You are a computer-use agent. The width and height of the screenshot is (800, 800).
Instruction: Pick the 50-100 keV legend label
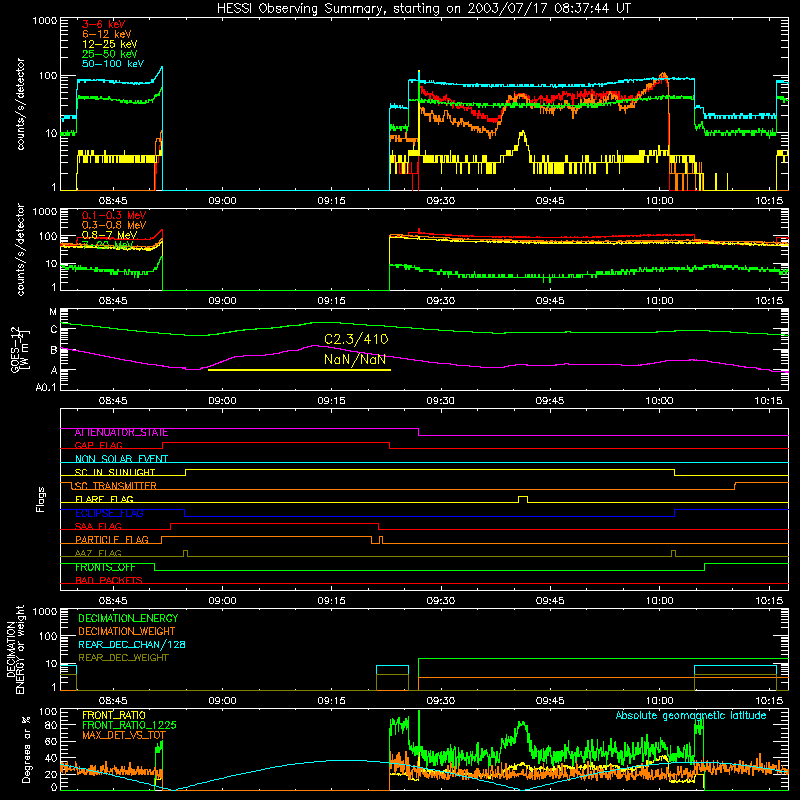[113, 64]
